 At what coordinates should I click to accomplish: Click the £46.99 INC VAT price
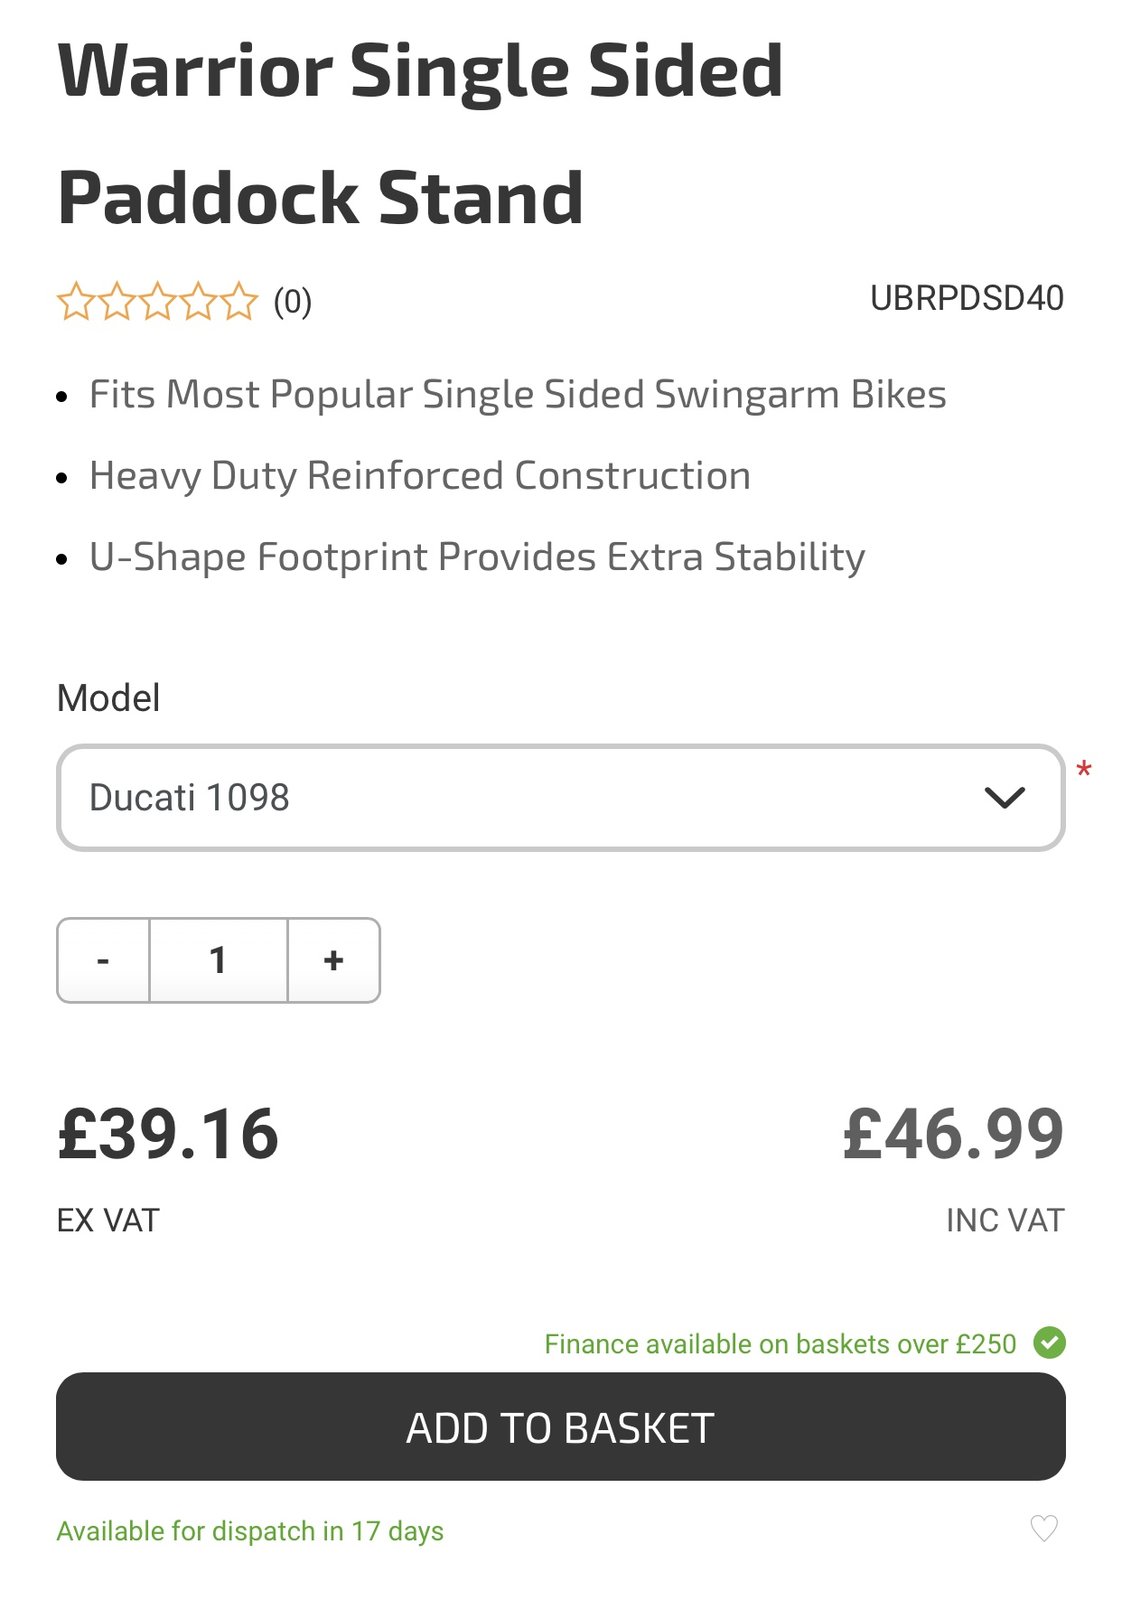953,1135
